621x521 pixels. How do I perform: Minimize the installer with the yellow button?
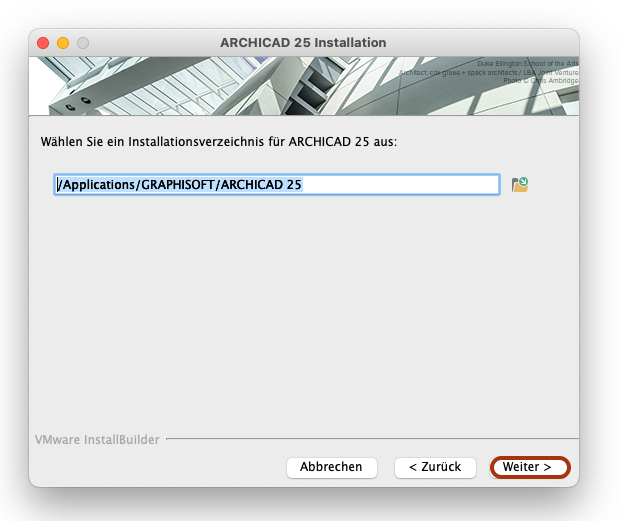63,43
